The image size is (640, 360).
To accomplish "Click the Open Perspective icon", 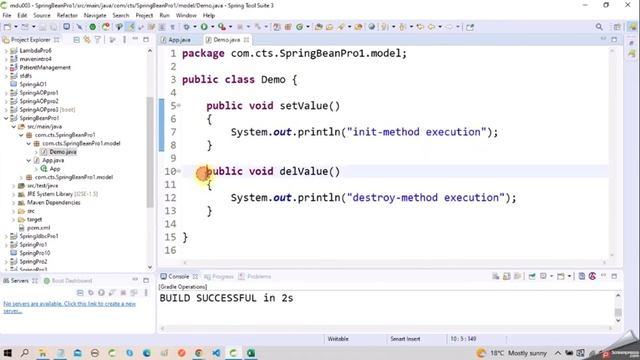I will (617, 27).
